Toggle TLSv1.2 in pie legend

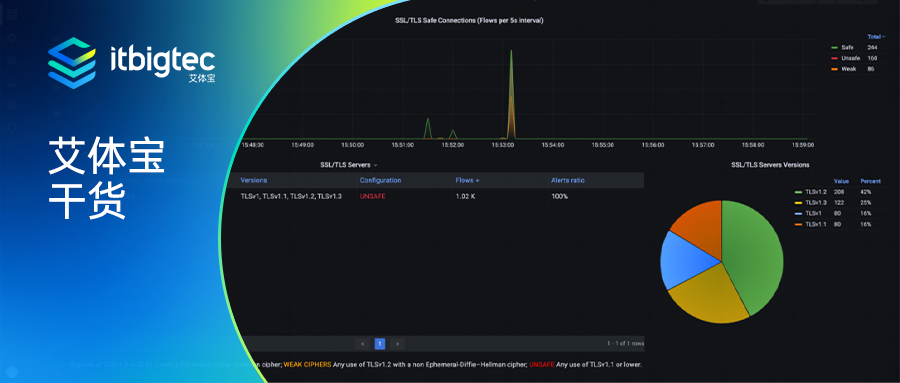click(x=816, y=192)
